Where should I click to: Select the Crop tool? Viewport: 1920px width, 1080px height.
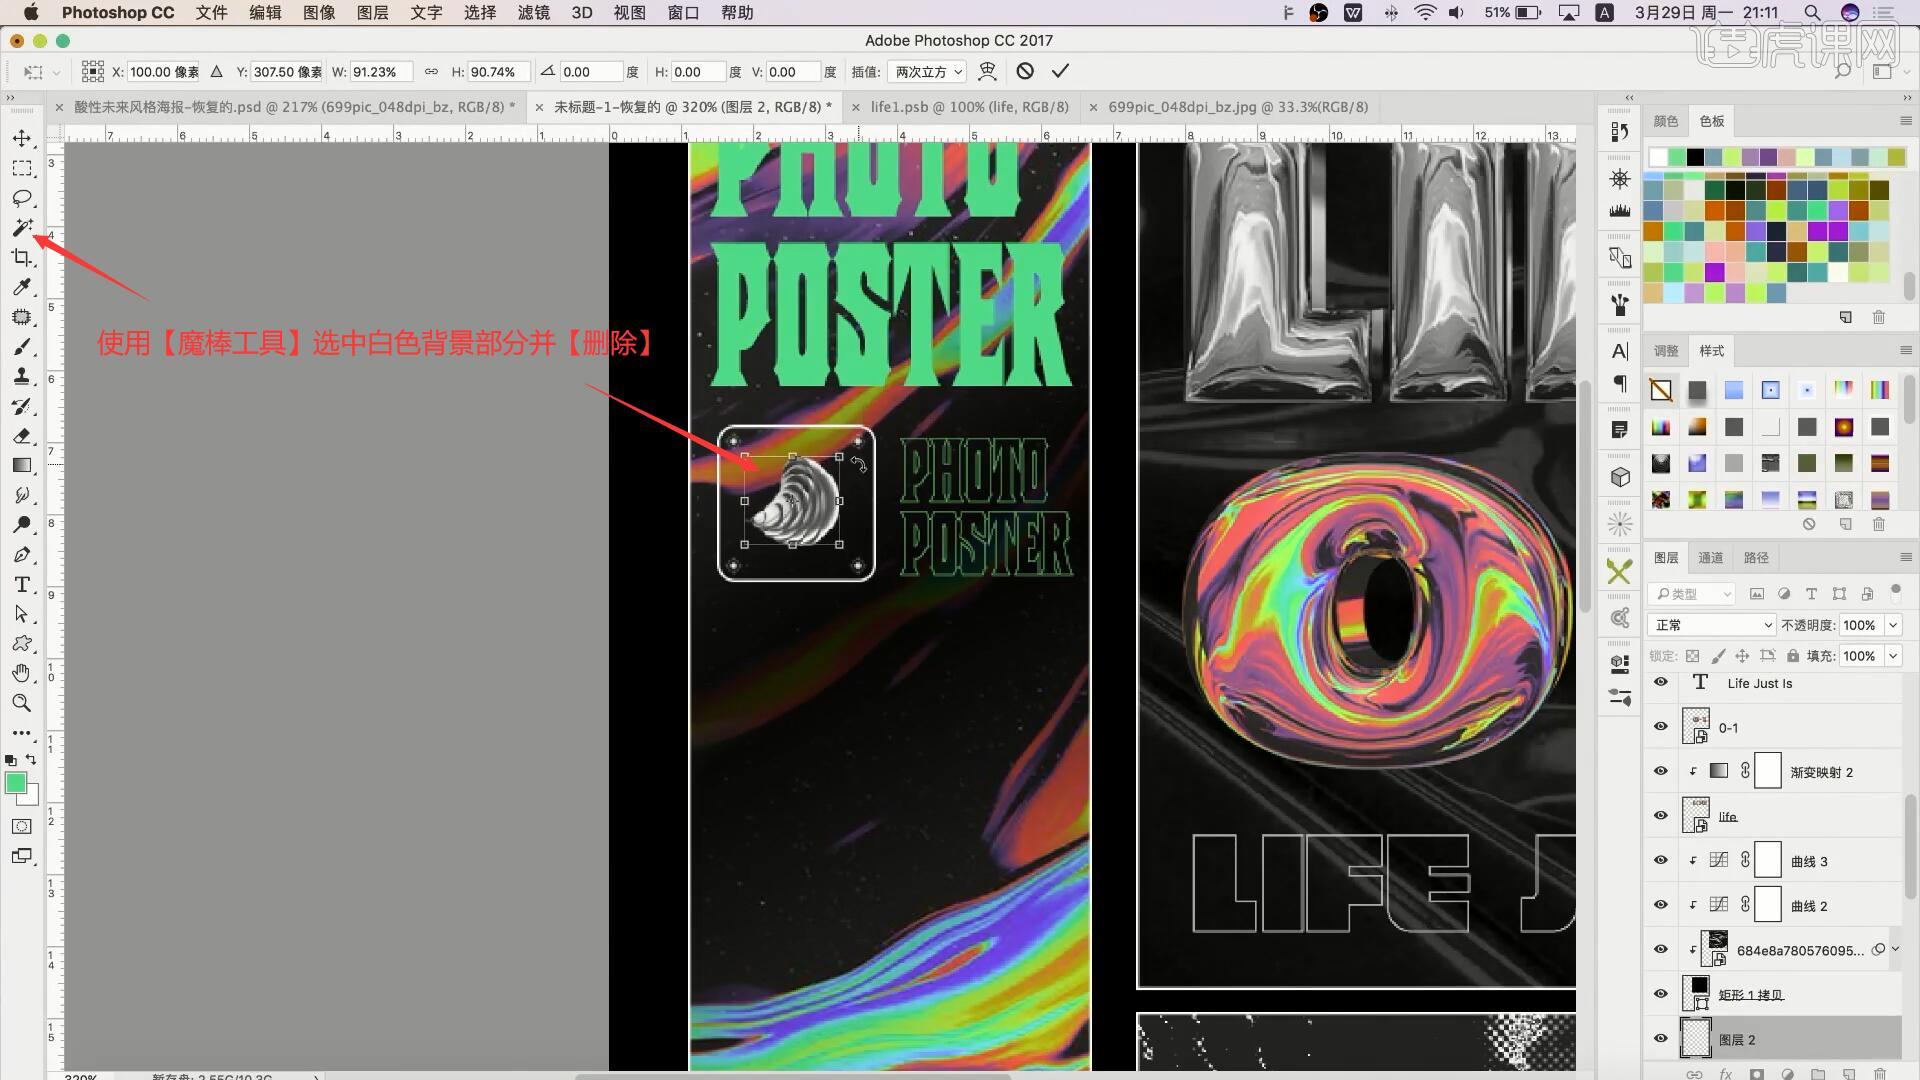click(x=22, y=258)
